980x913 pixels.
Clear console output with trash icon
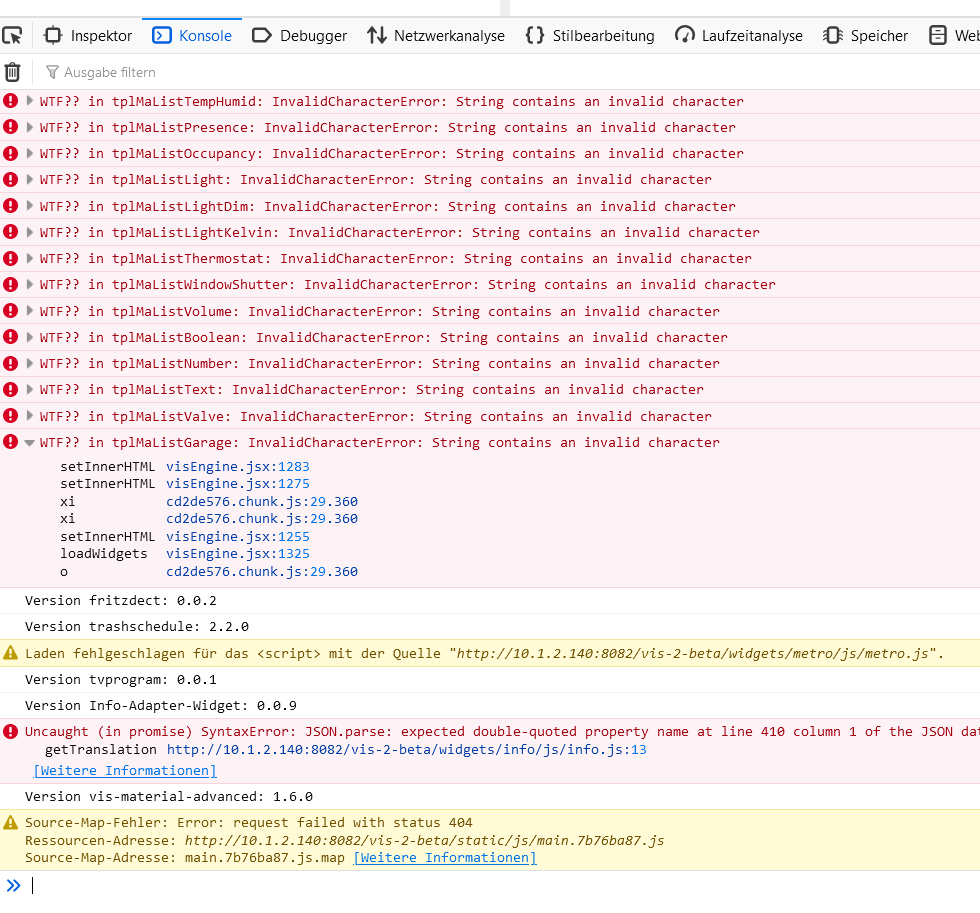coord(12,72)
